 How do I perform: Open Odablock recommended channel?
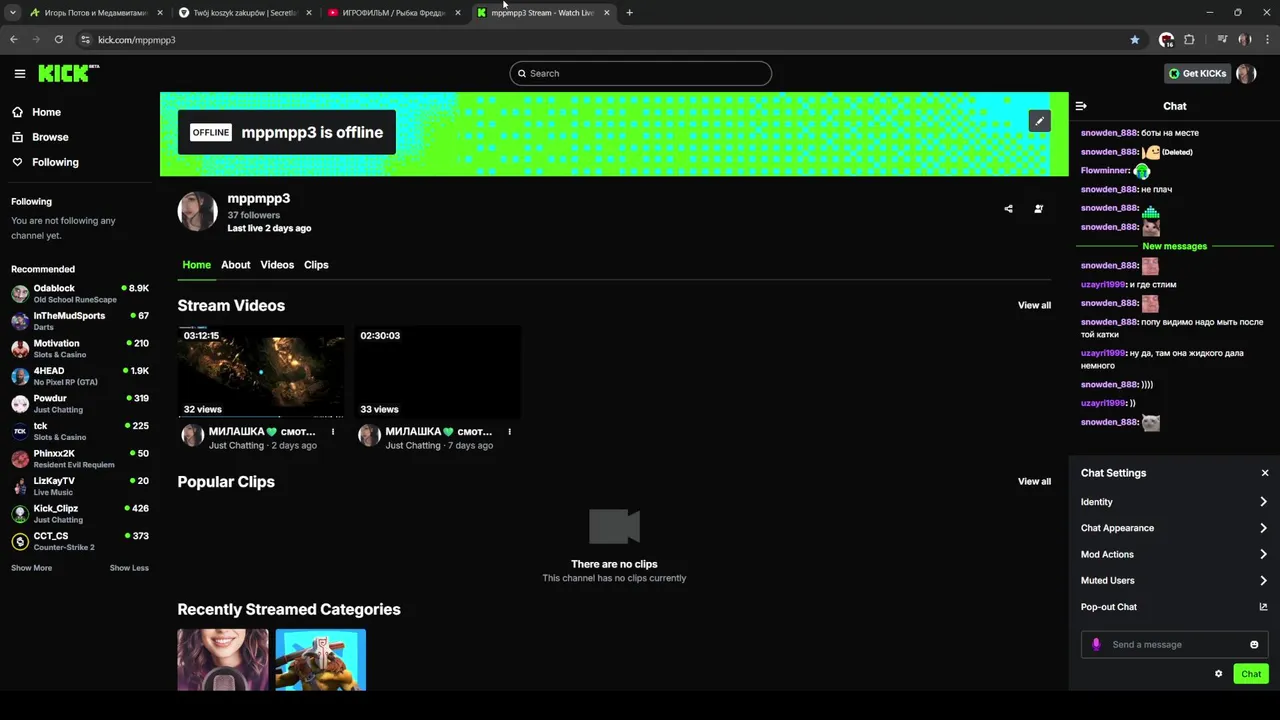80,294
